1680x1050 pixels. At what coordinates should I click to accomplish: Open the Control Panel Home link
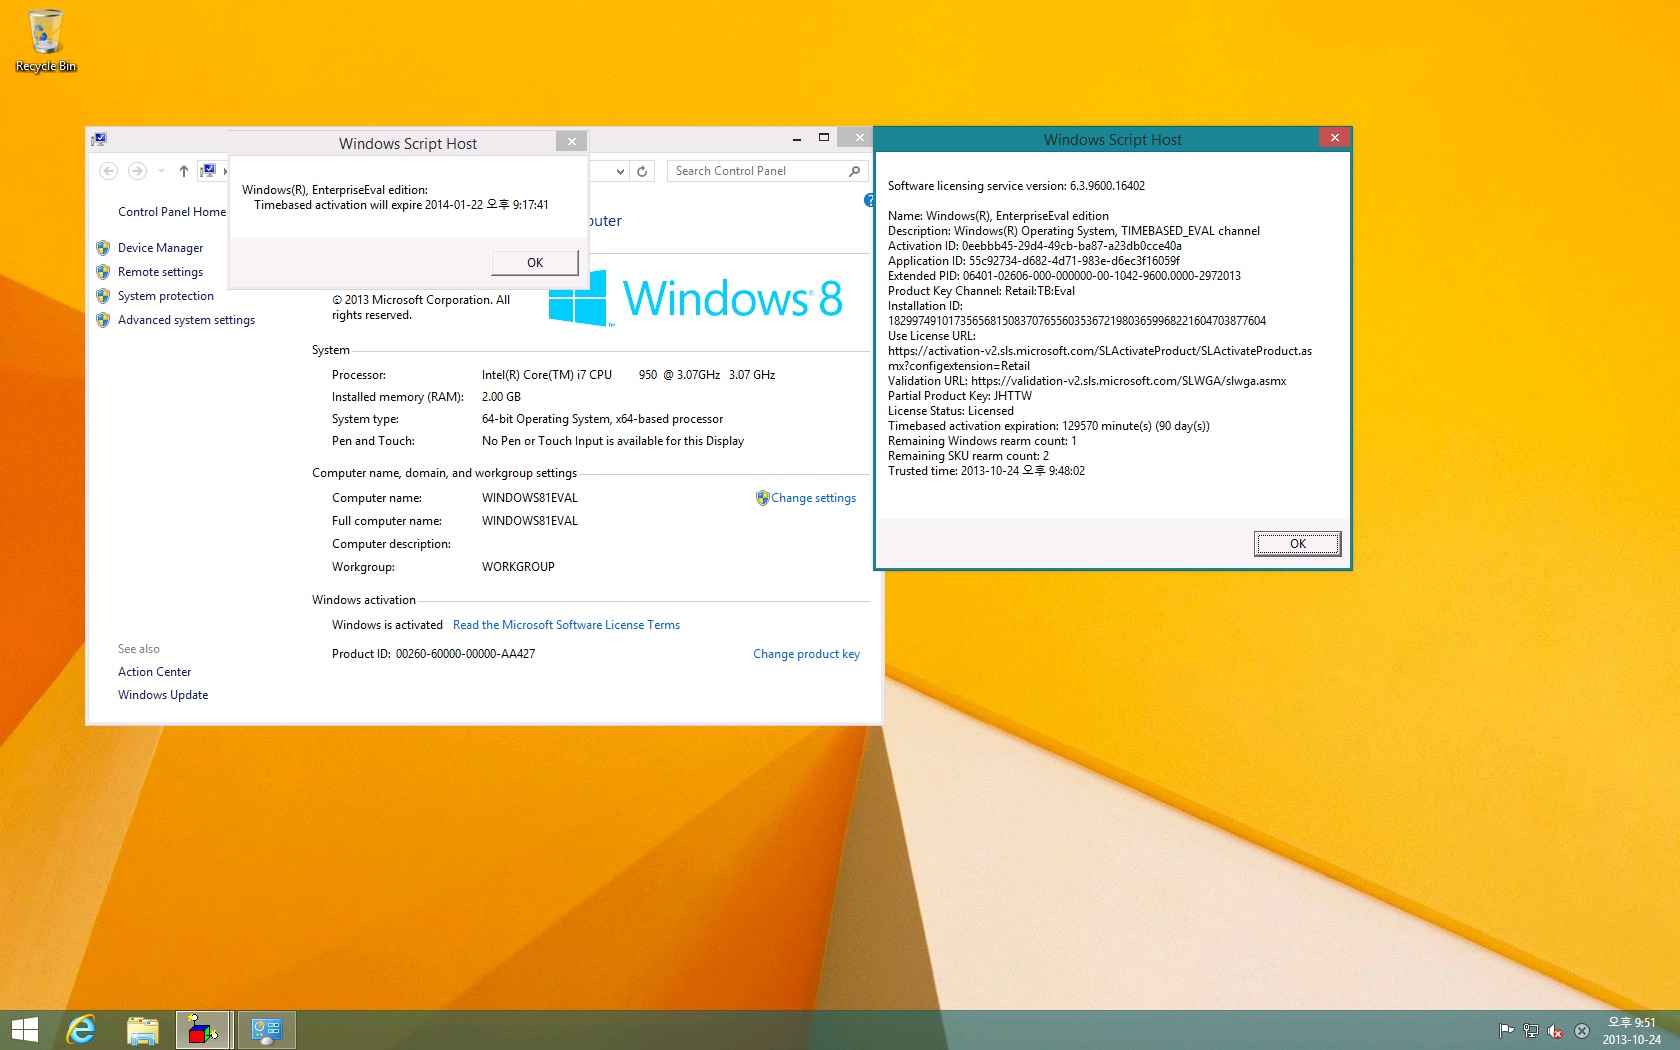172,212
